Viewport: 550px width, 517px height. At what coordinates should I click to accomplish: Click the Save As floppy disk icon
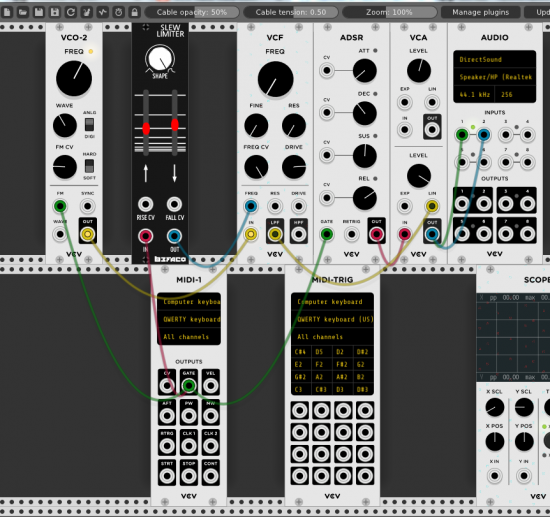55,12
